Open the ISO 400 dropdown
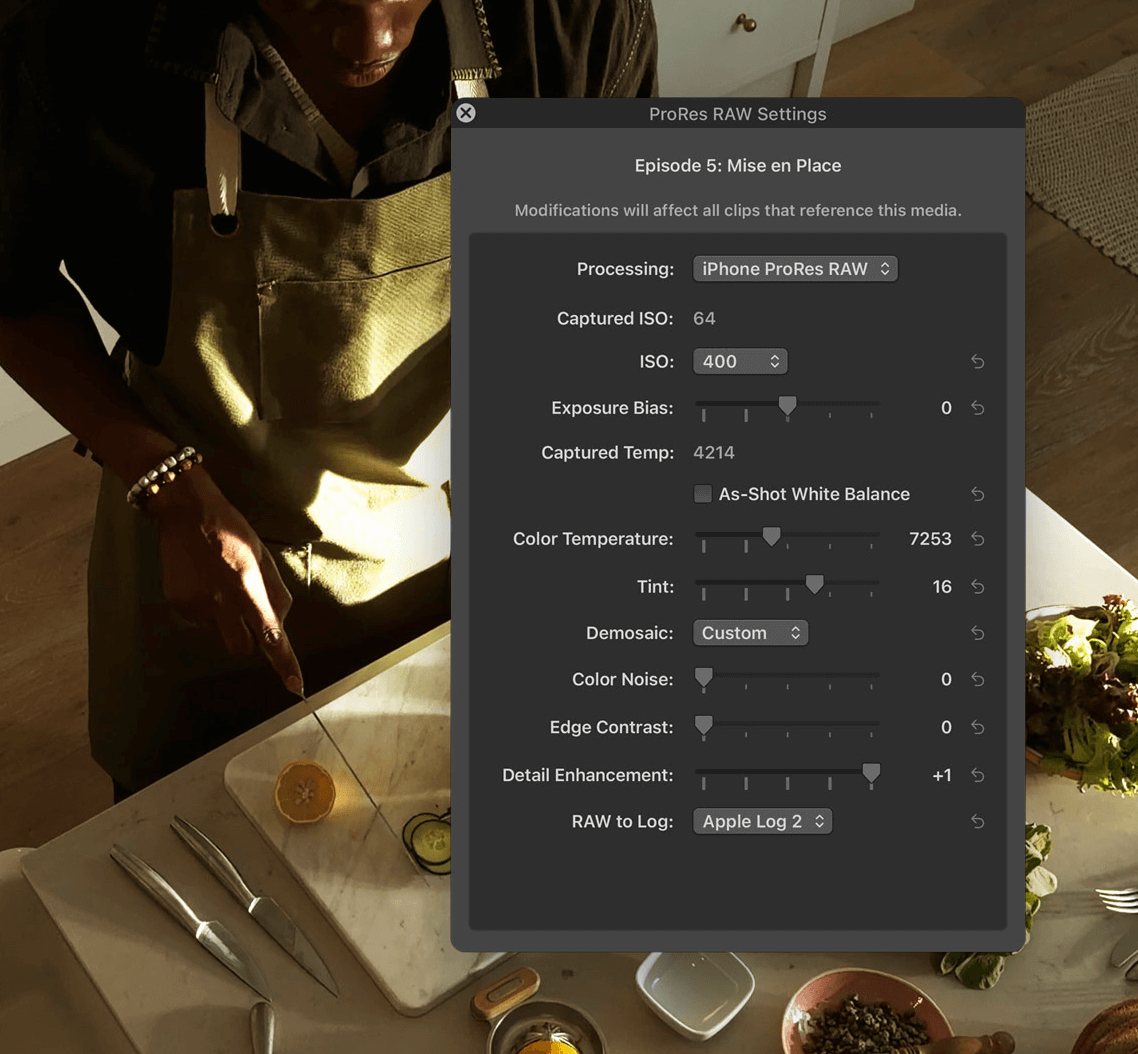This screenshot has height=1054, width=1138. (x=740, y=362)
